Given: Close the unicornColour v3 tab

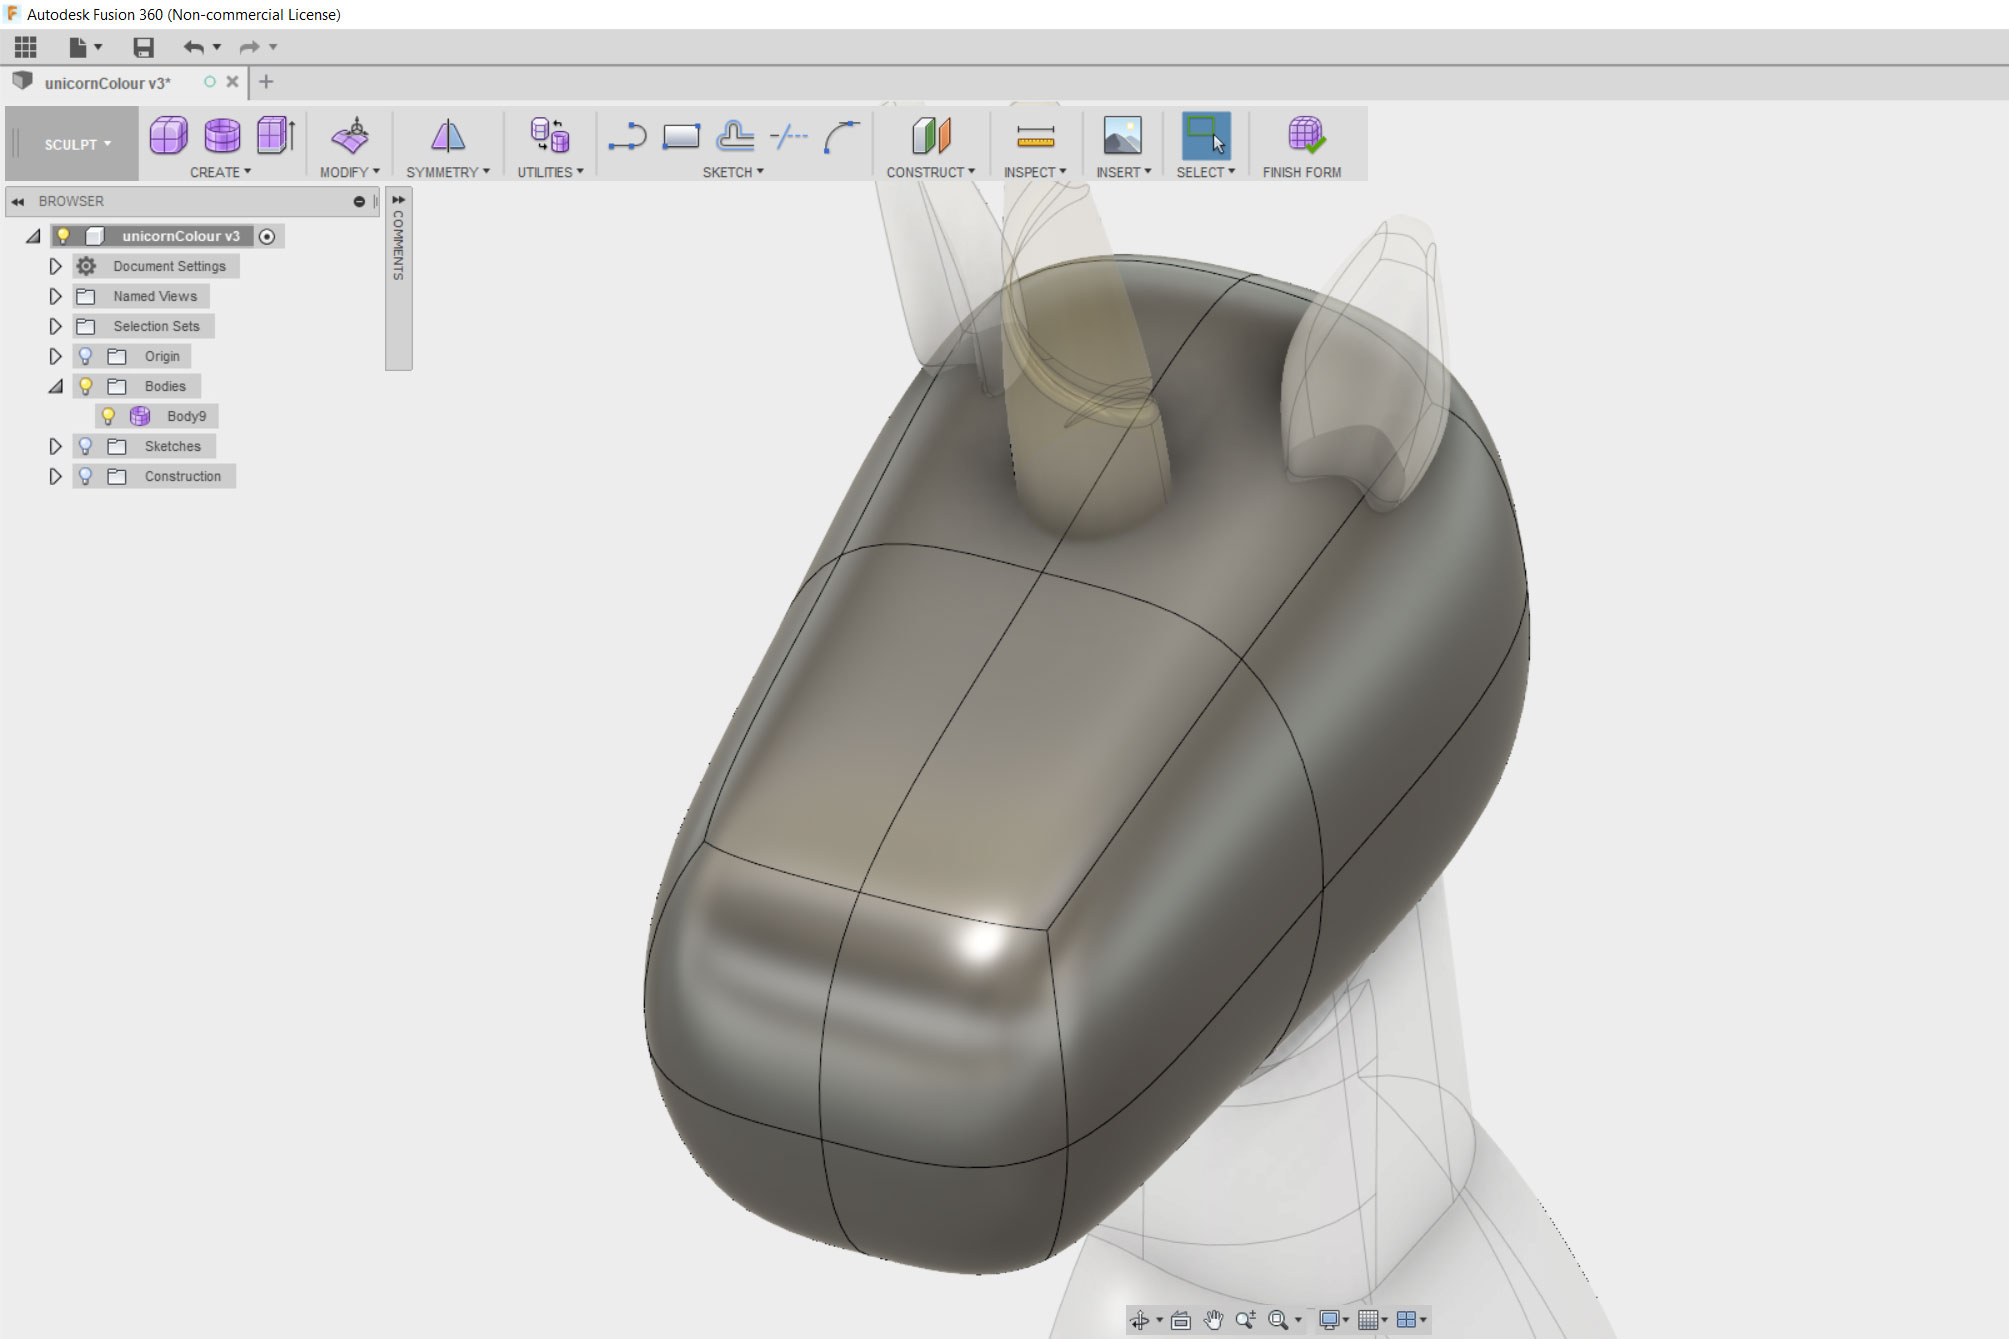Looking at the screenshot, I should (232, 82).
